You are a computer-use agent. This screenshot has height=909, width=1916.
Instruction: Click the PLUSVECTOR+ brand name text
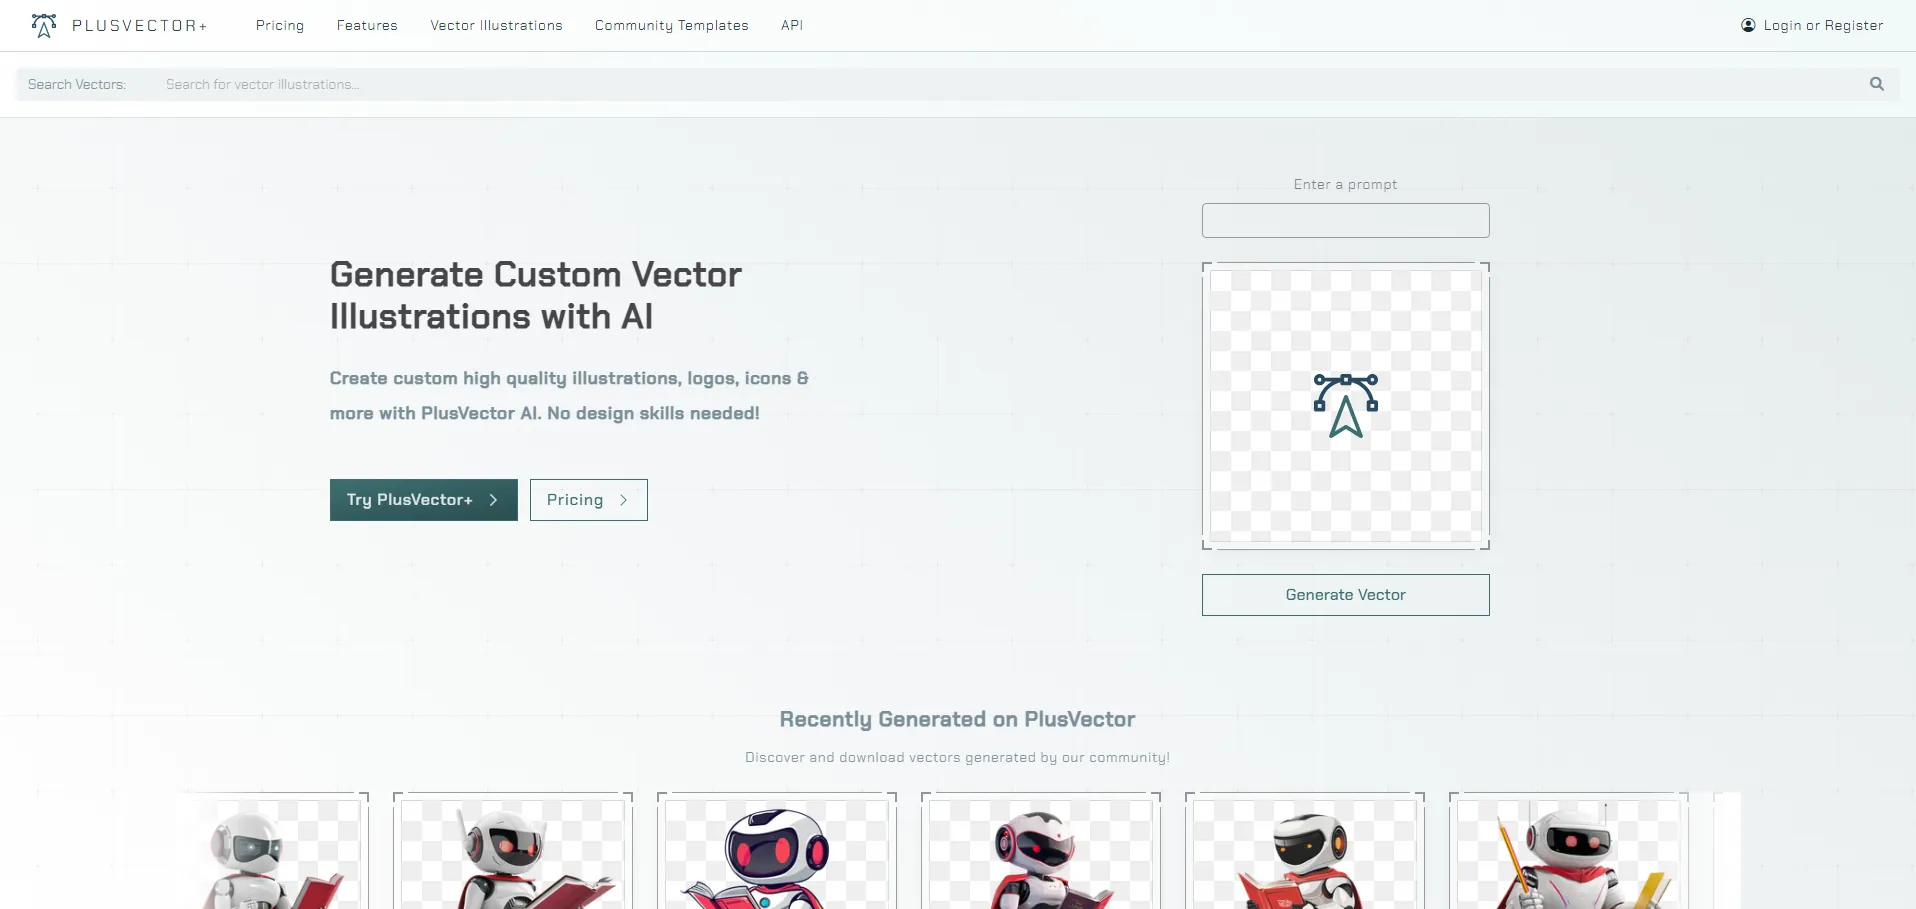[x=139, y=26]
